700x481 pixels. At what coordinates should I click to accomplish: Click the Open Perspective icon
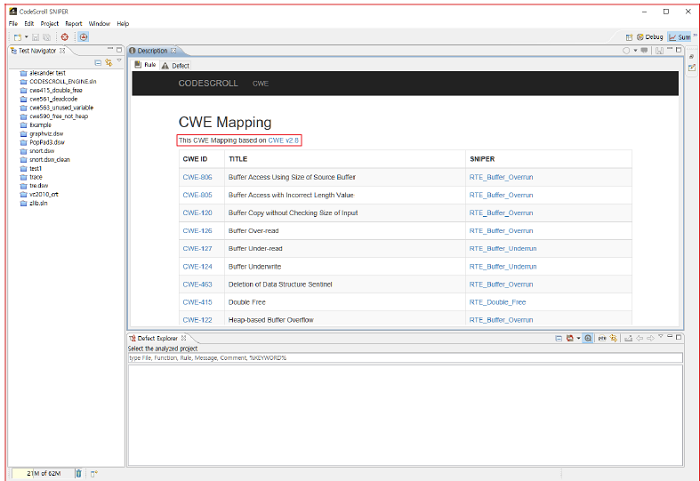pos(629,37)
